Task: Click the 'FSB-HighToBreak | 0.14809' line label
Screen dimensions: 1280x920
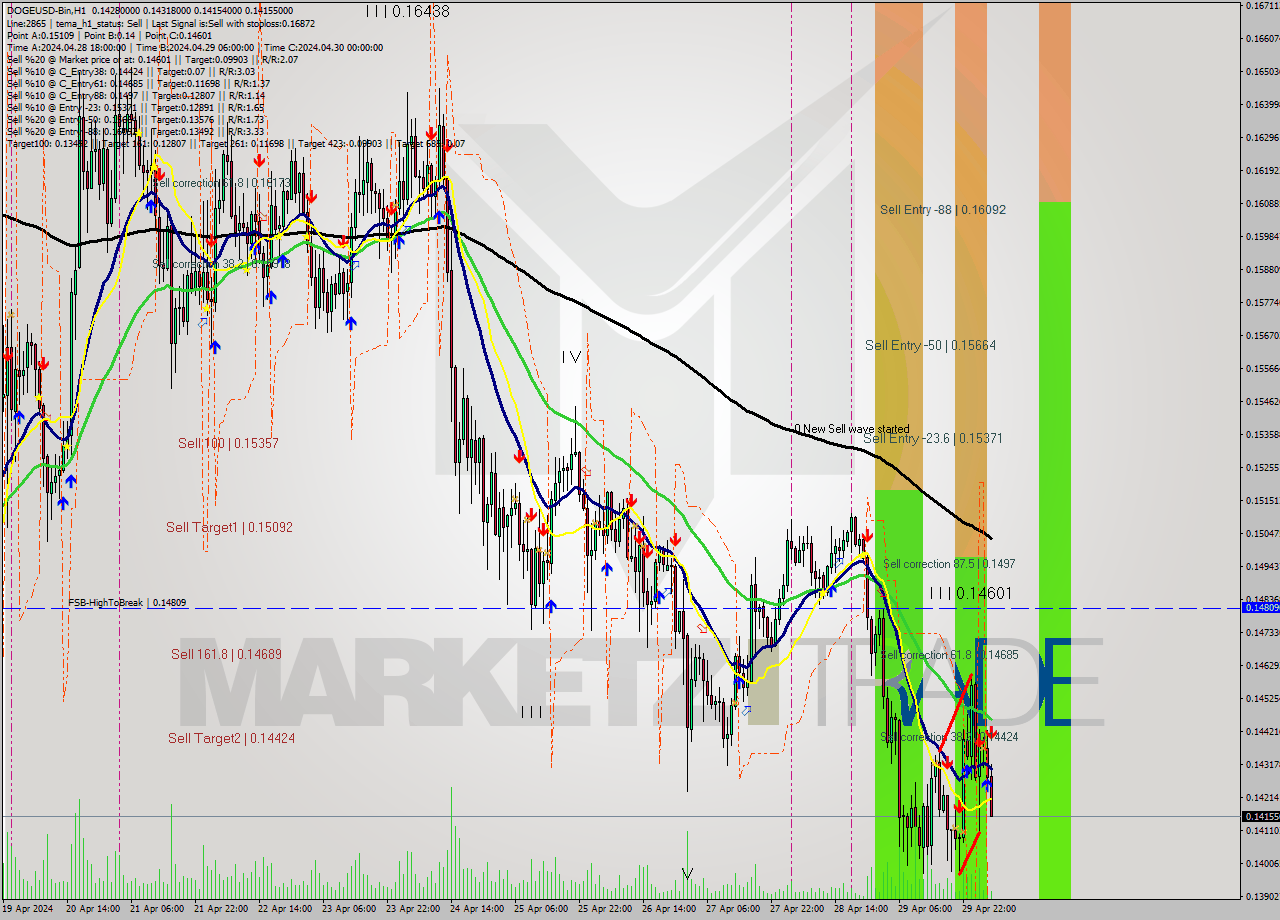Action: pyautogui.click(x=127, y=603)
